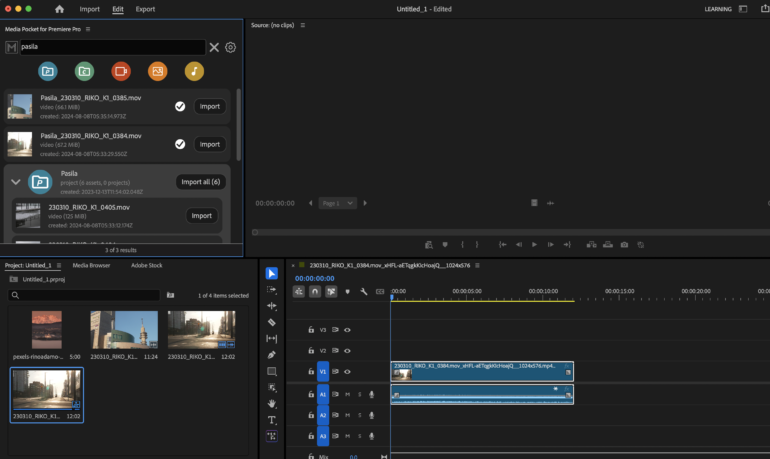The height and width of the screenshot is (459, 770).
Task: Select the Pen tool in the toolbar
Action: pyautogui.click(x=272, y=354)
